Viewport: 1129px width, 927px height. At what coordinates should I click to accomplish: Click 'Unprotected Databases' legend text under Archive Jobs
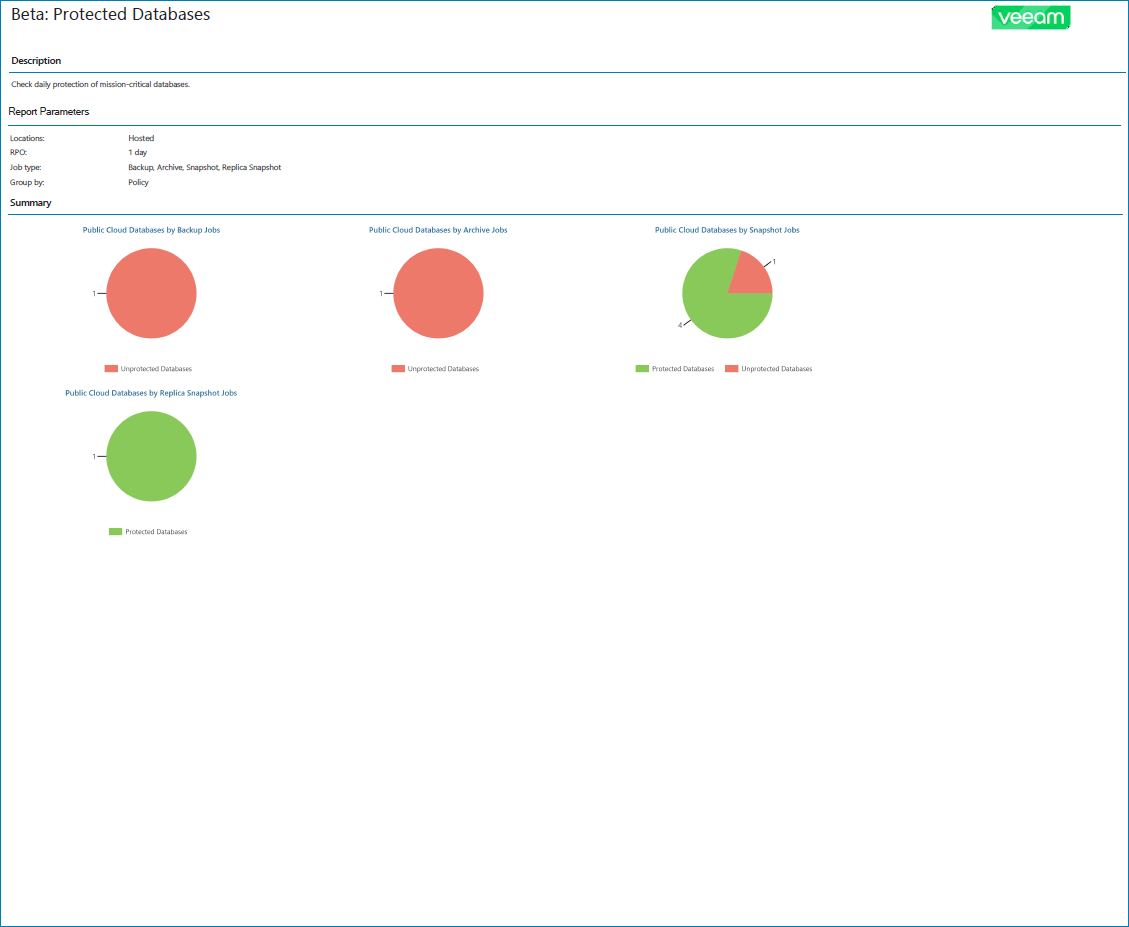click(443, 369)
